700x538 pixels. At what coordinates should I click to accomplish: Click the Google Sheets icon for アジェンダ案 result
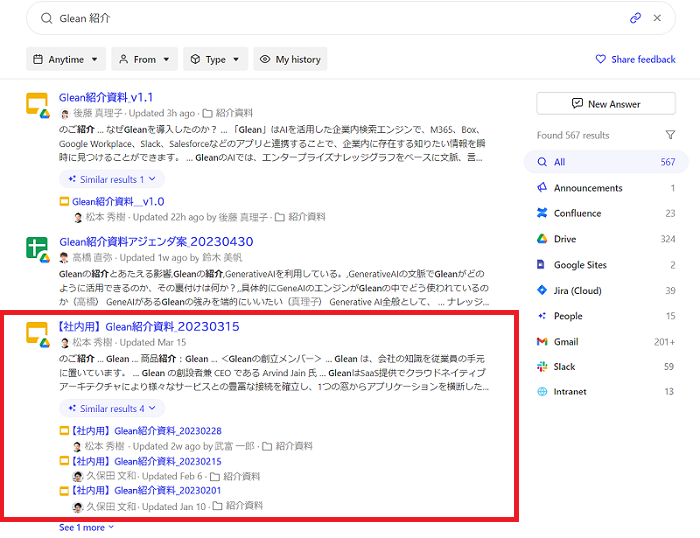(x=37, y=247)
